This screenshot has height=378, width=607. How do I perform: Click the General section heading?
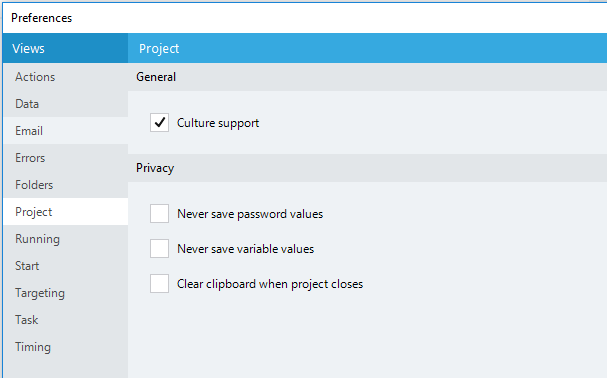point(156,77)
